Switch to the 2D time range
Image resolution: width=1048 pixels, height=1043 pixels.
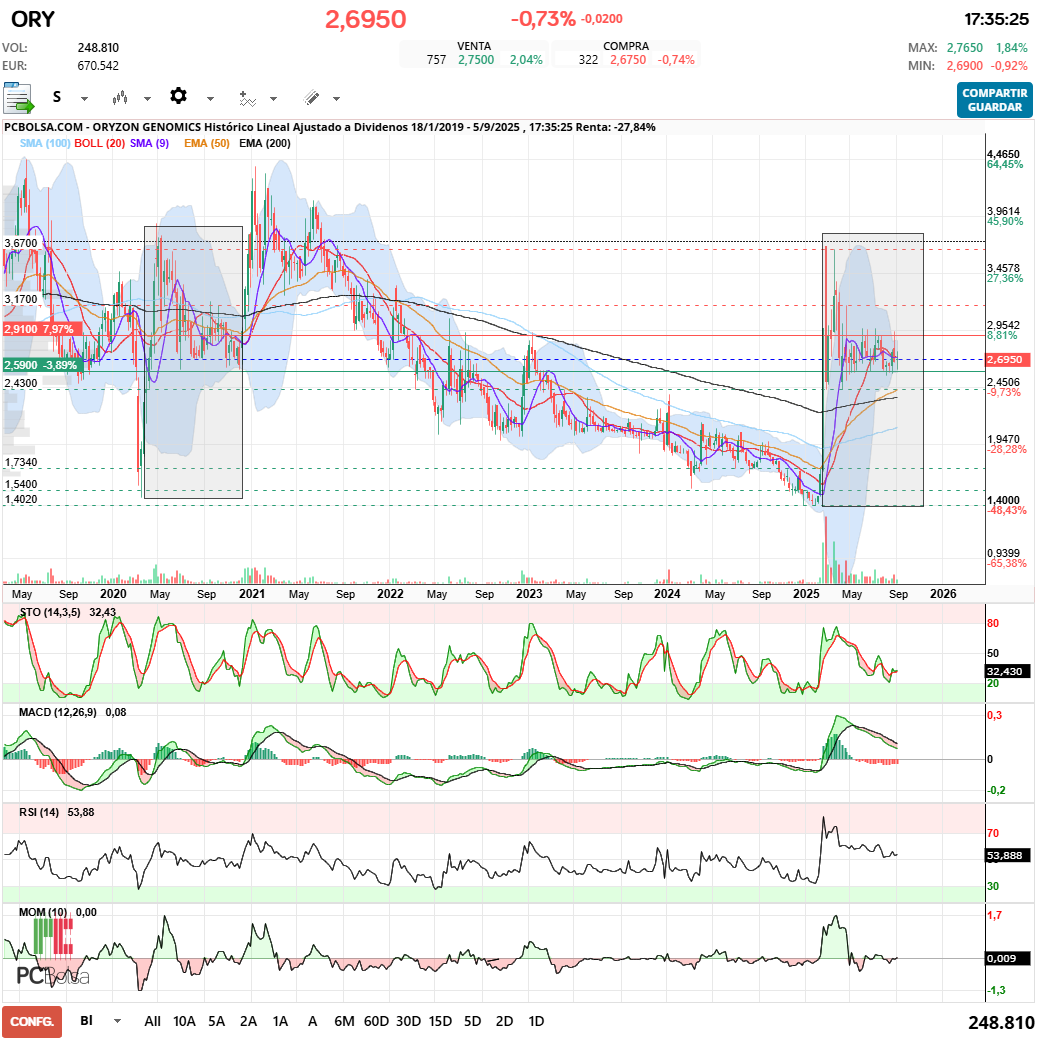[505, 1021]
